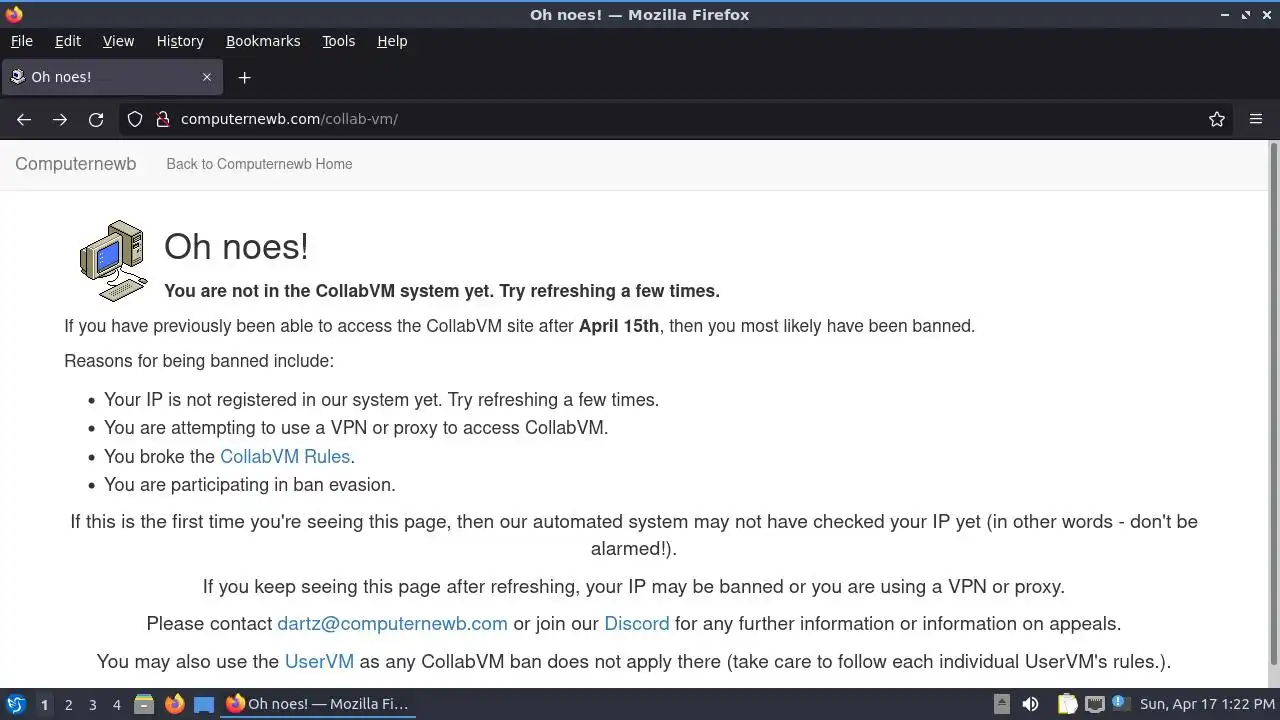
Task: Reload the current page
Action: 96,119
